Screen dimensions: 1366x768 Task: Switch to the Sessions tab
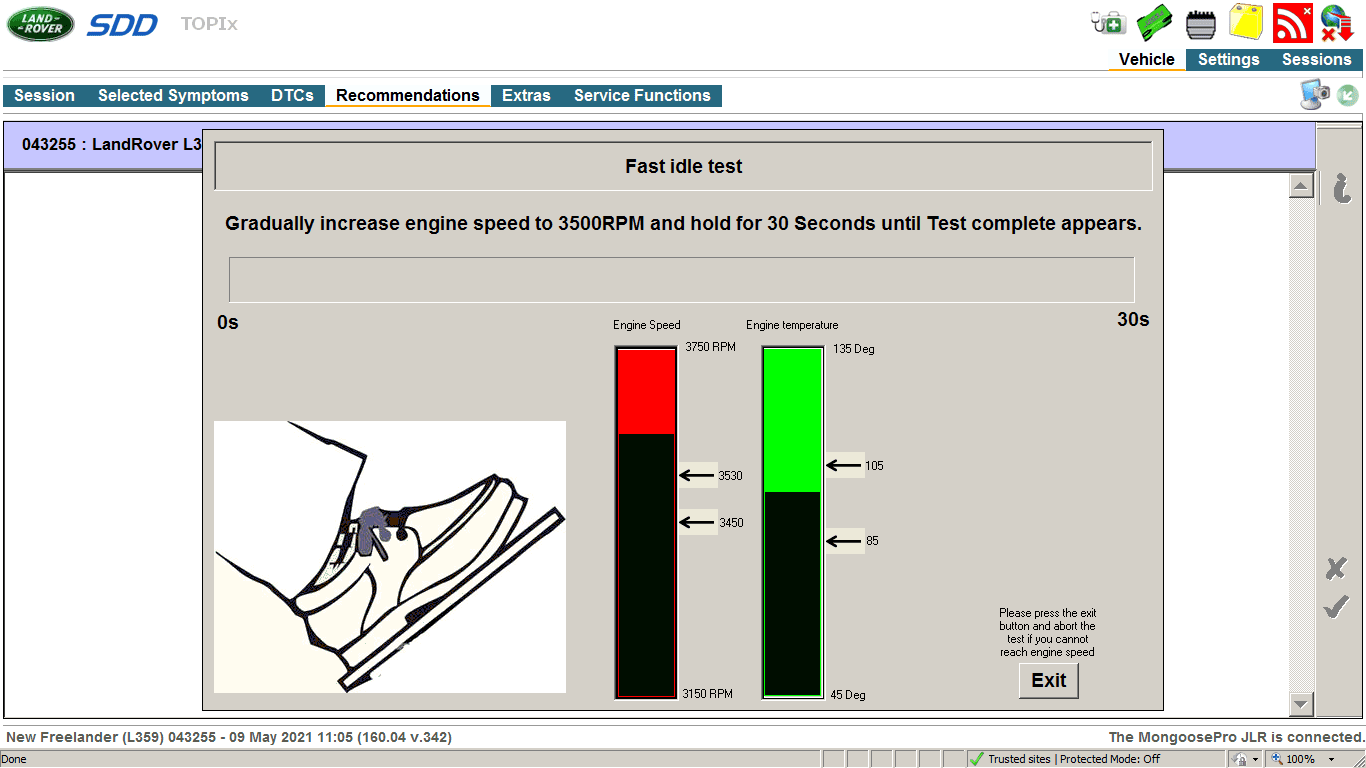coord(1316,60)
